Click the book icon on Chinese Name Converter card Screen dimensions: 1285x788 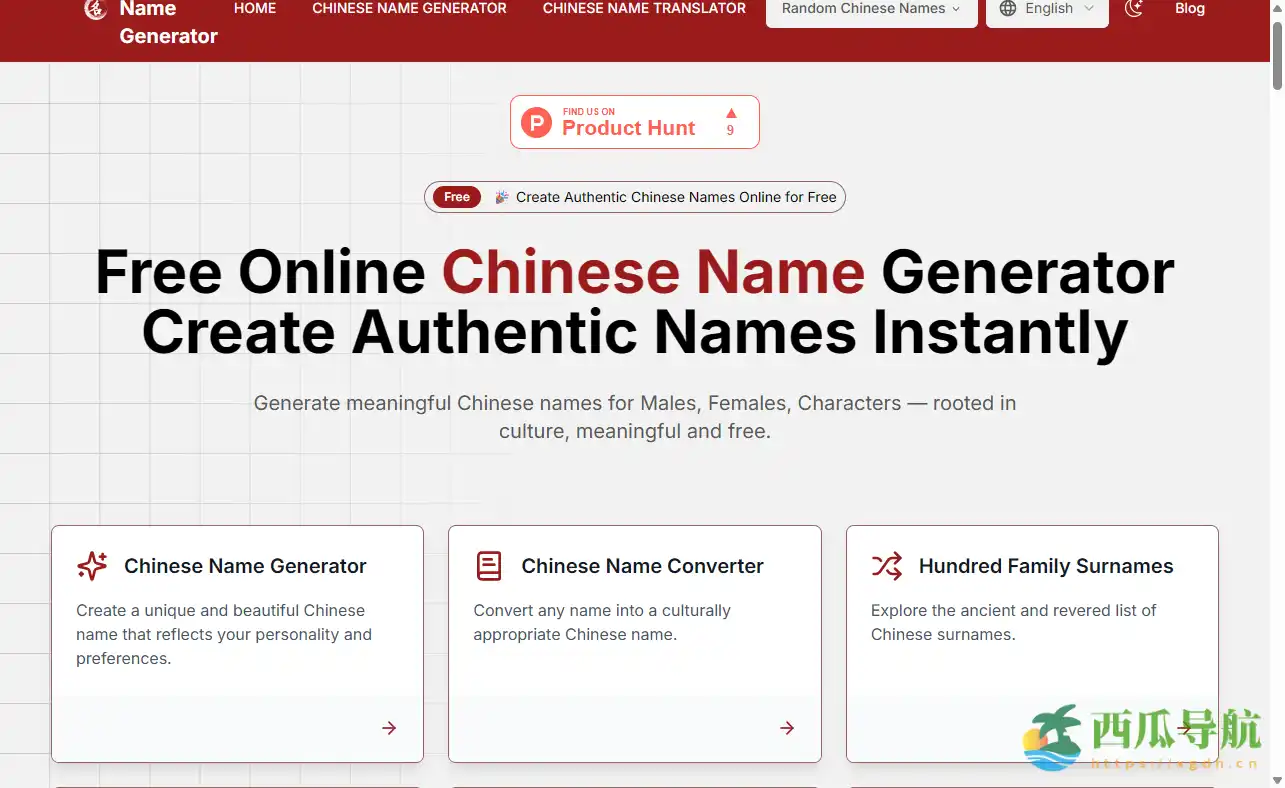pyautogui.click(x=489, y=566)
